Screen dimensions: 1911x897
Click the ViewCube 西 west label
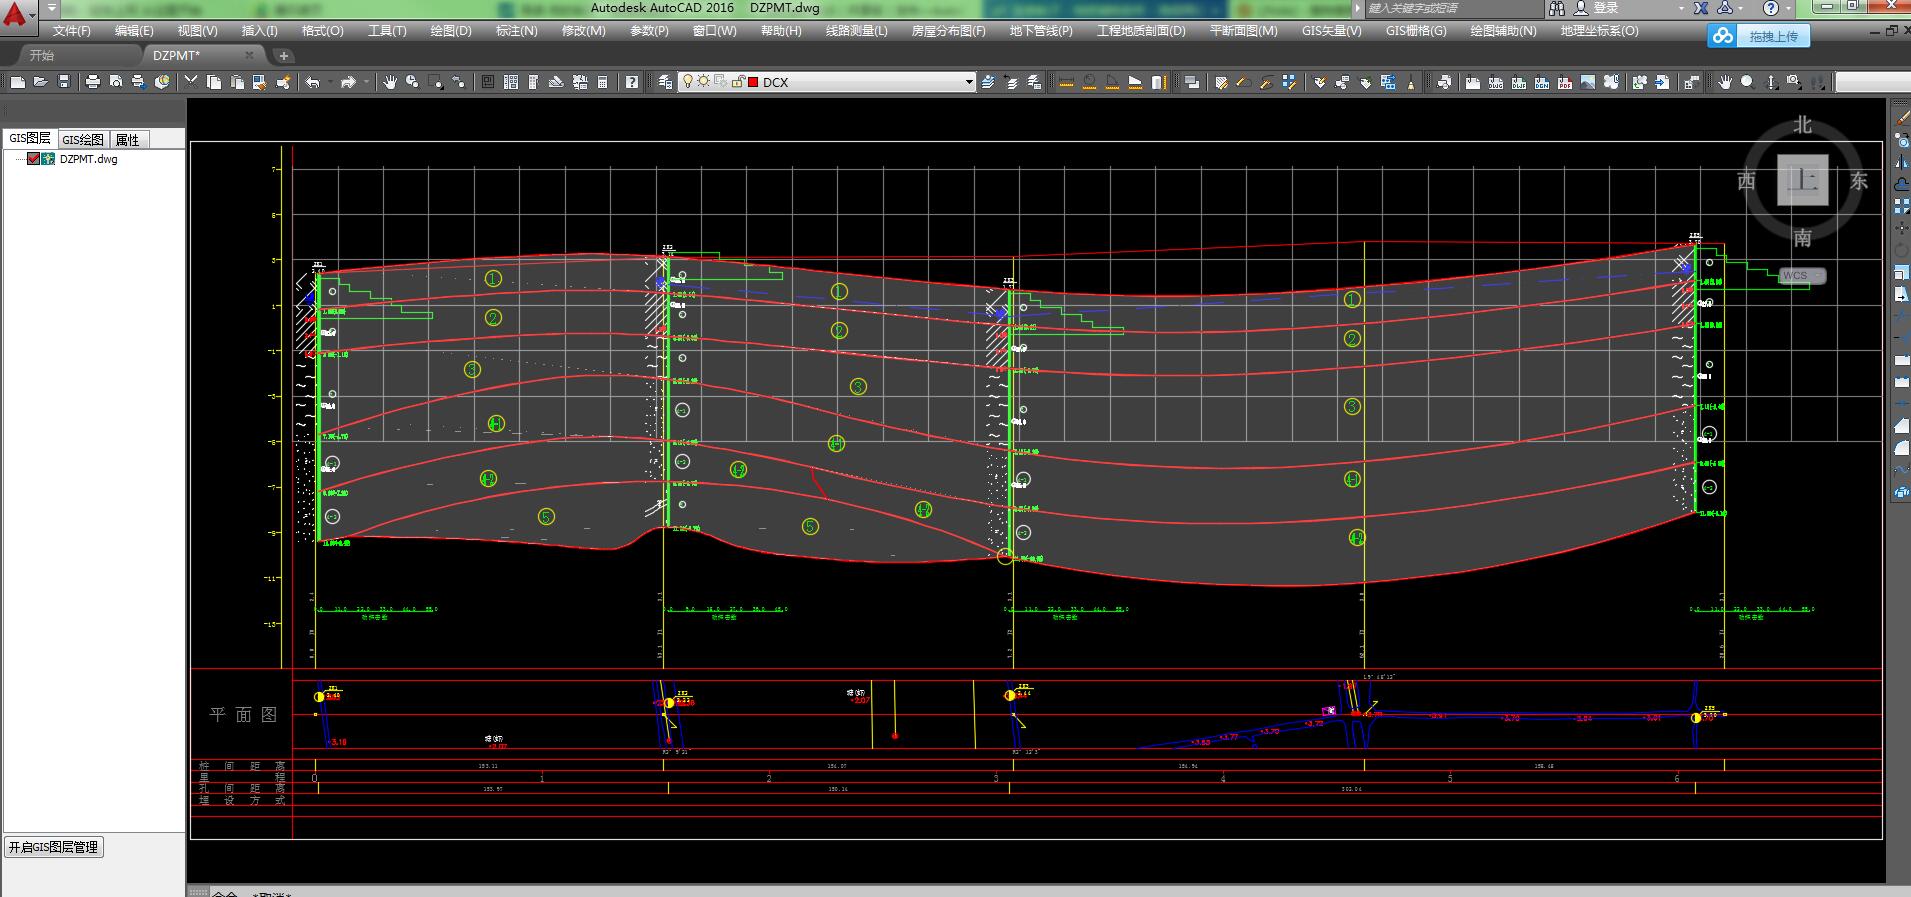(1746, 181)
